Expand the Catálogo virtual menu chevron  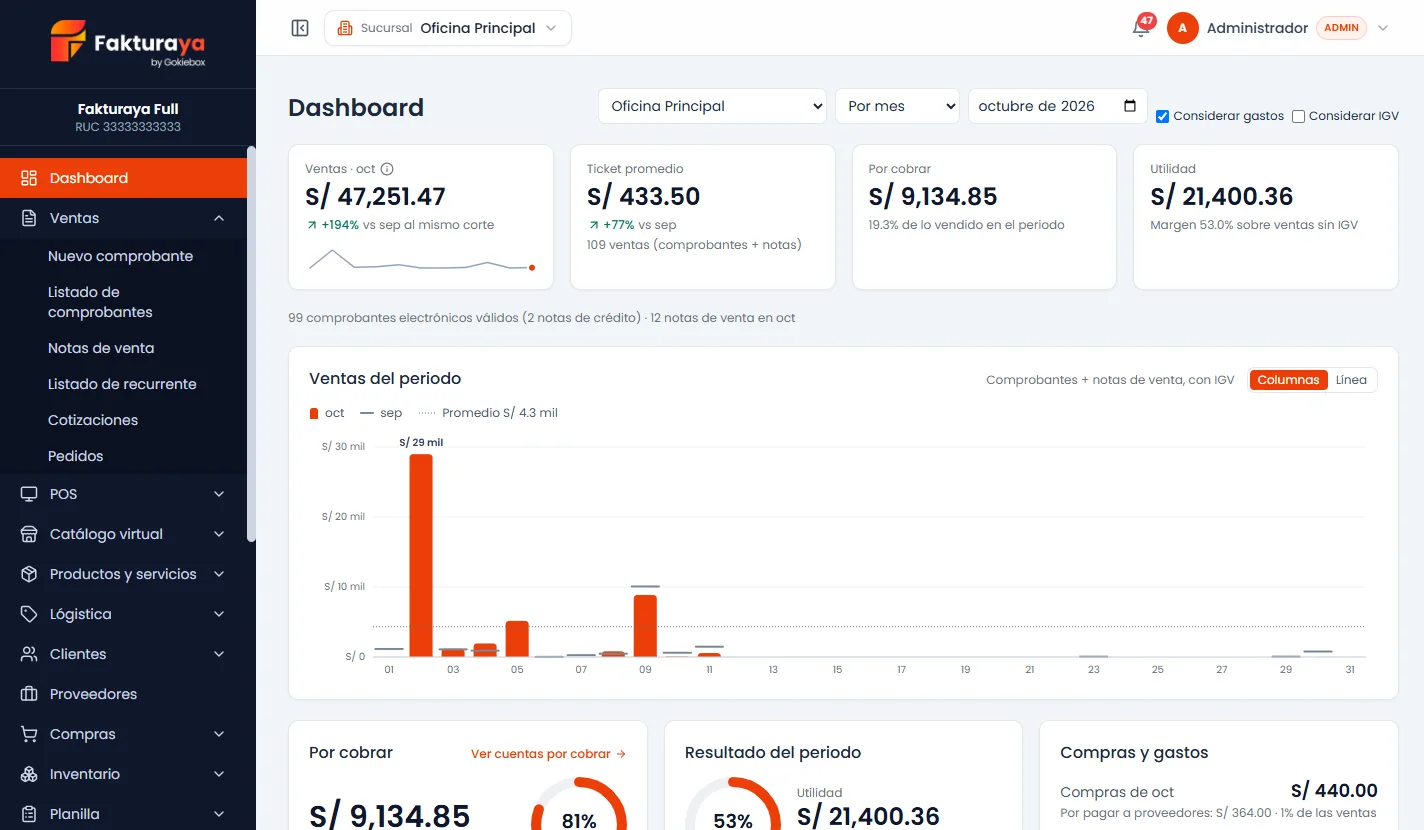pos(219,534)
